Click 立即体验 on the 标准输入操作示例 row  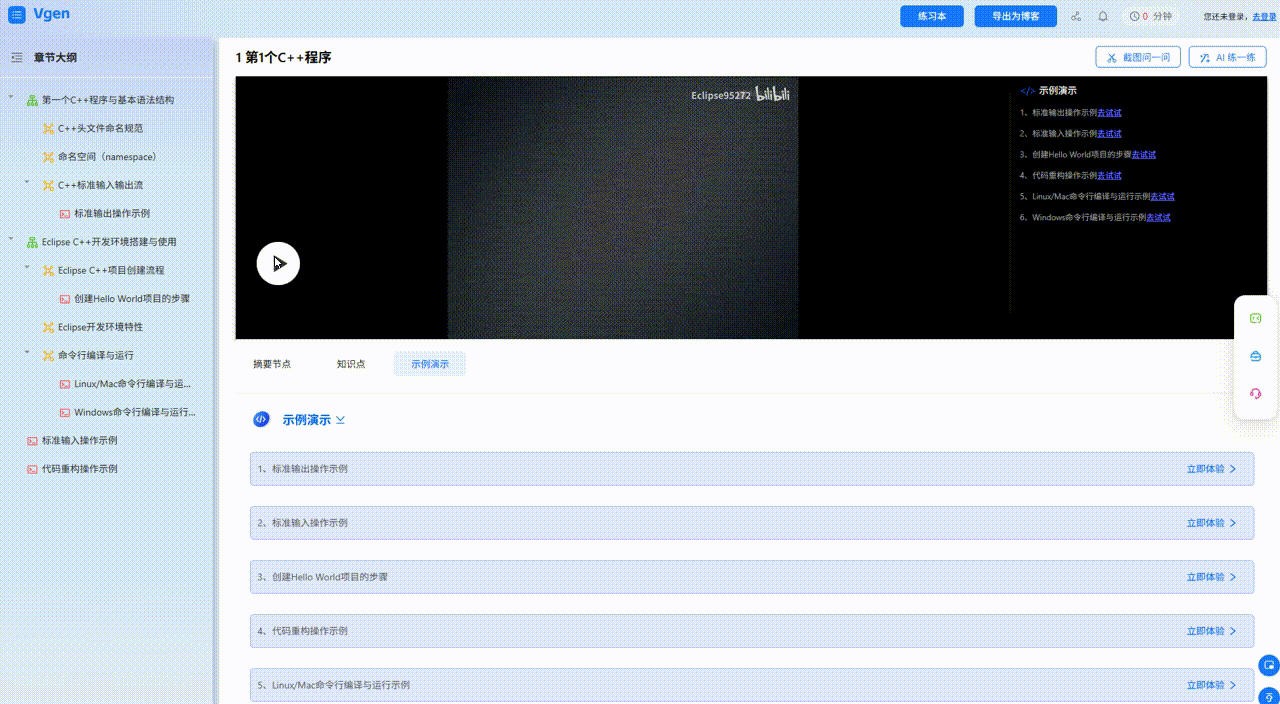1211,523
